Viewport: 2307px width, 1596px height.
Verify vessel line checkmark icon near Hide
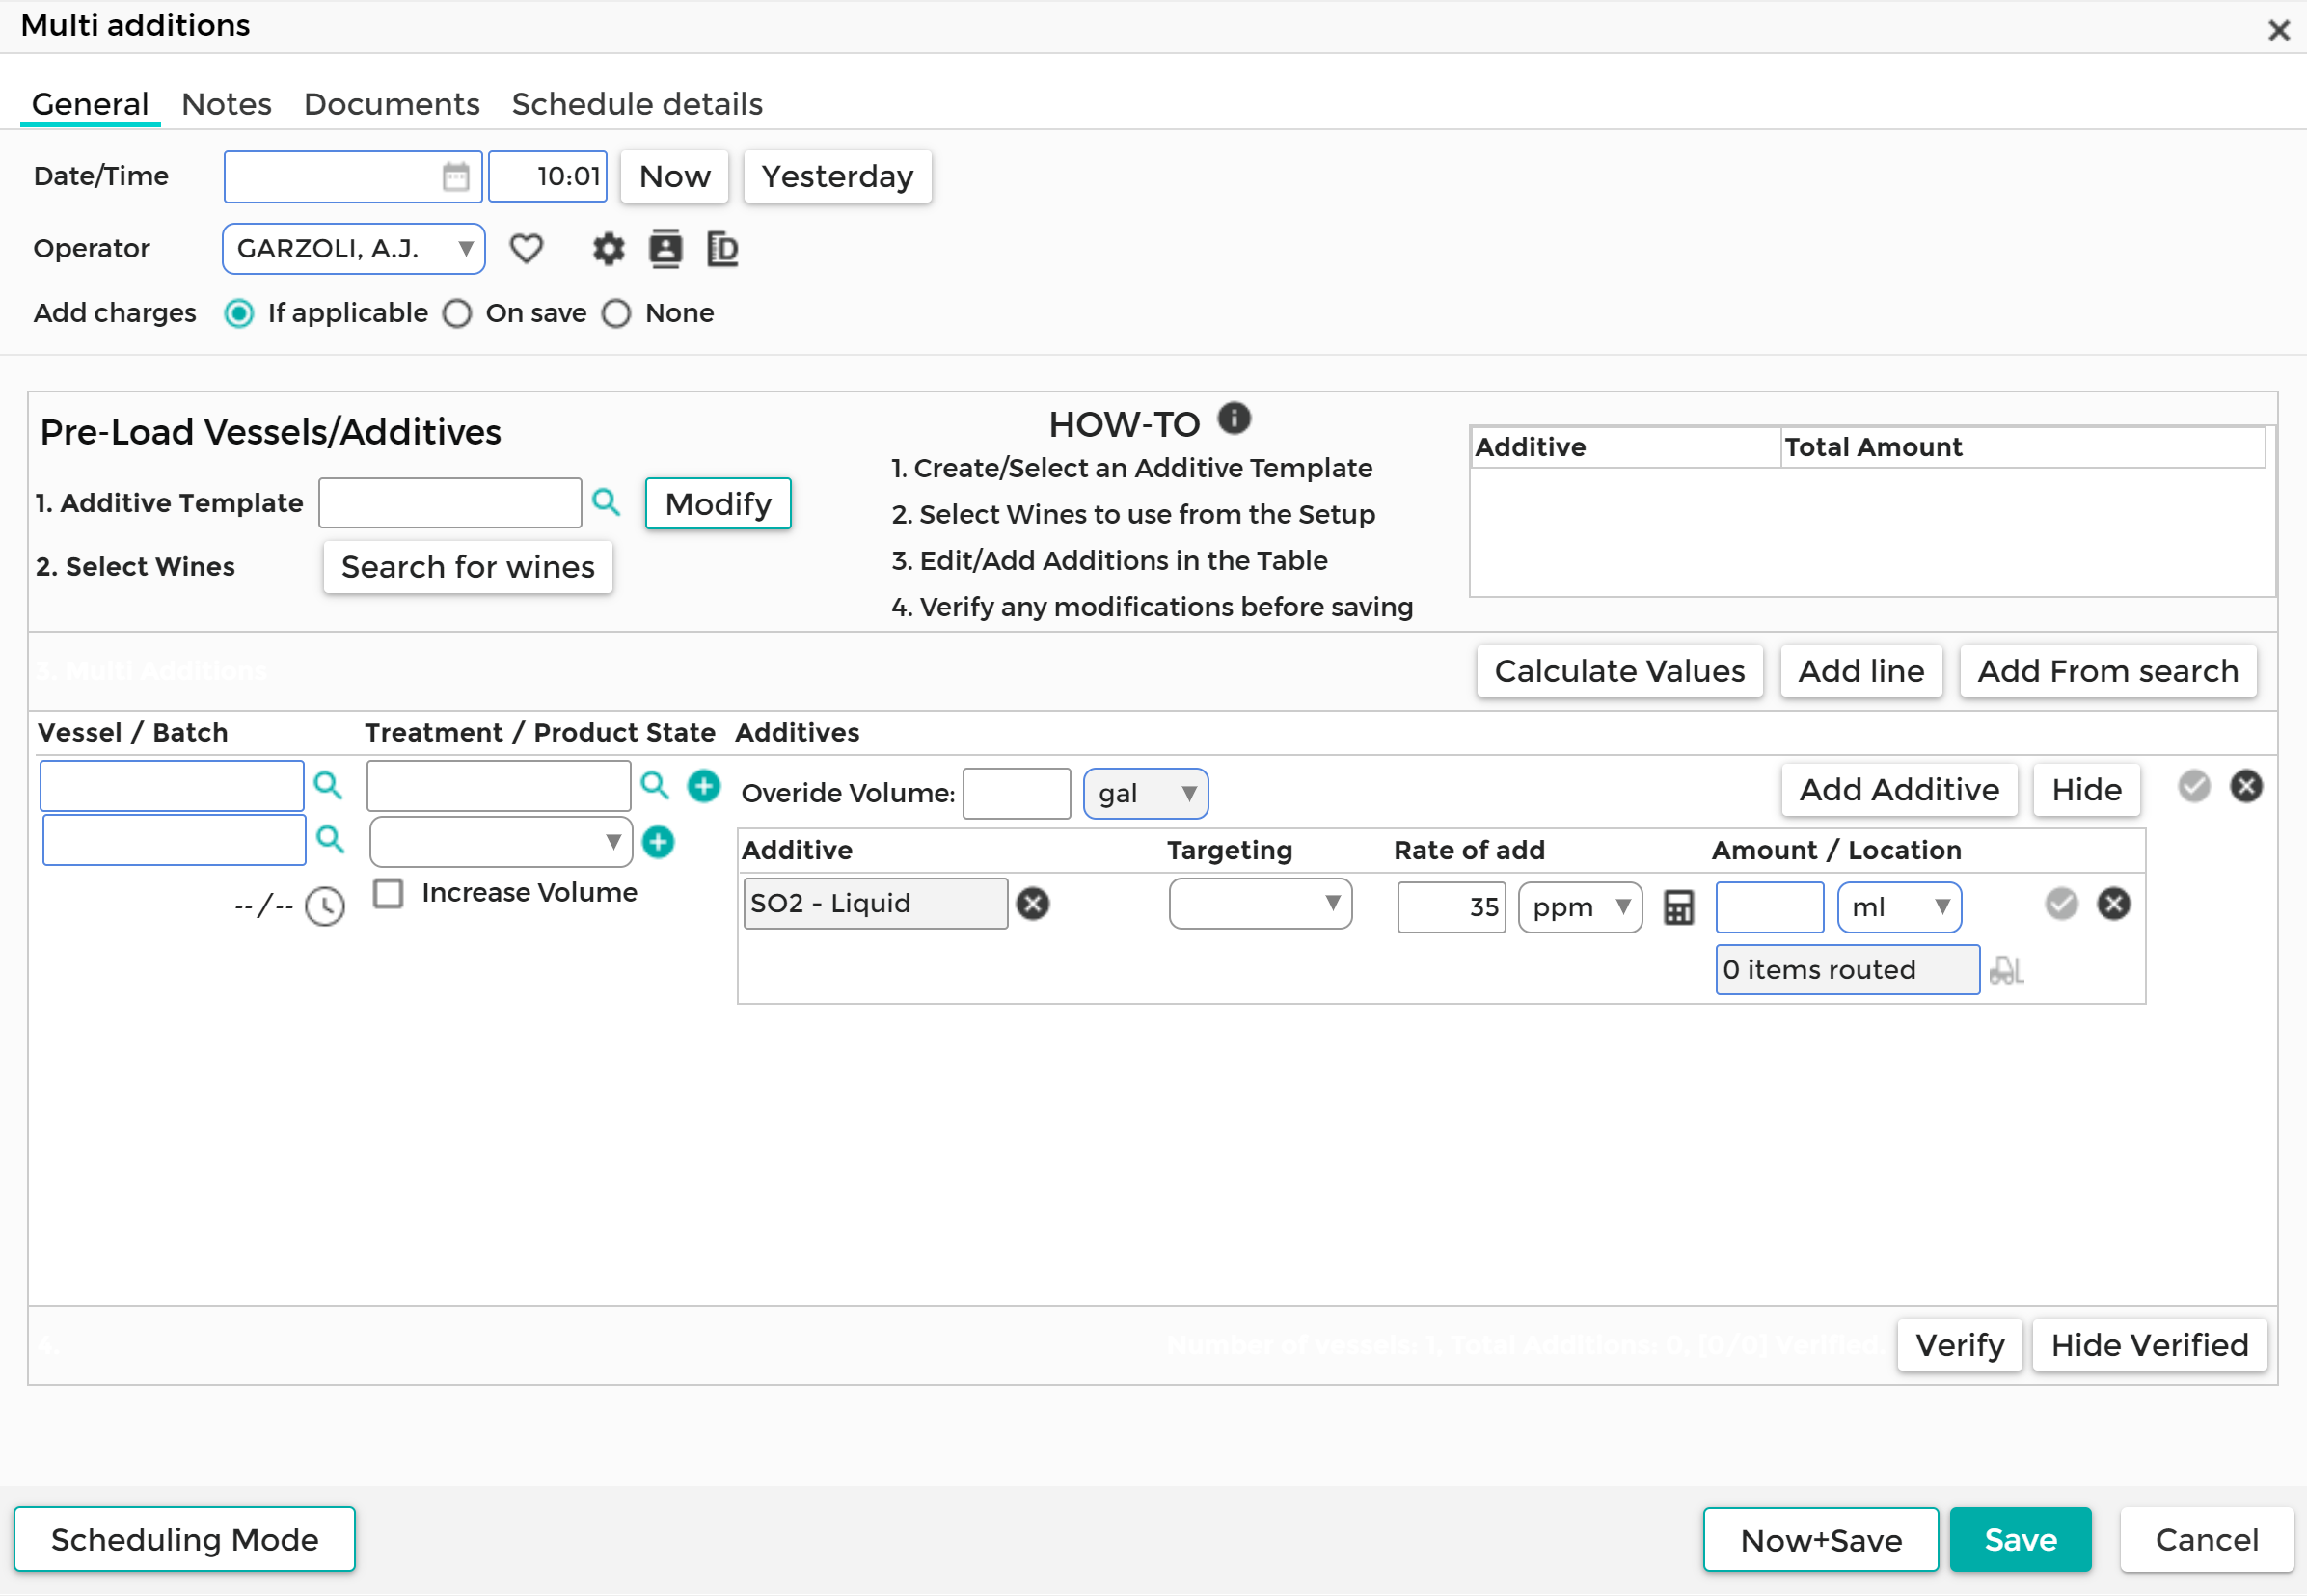pyautogui.click(x=2194, y=786)
